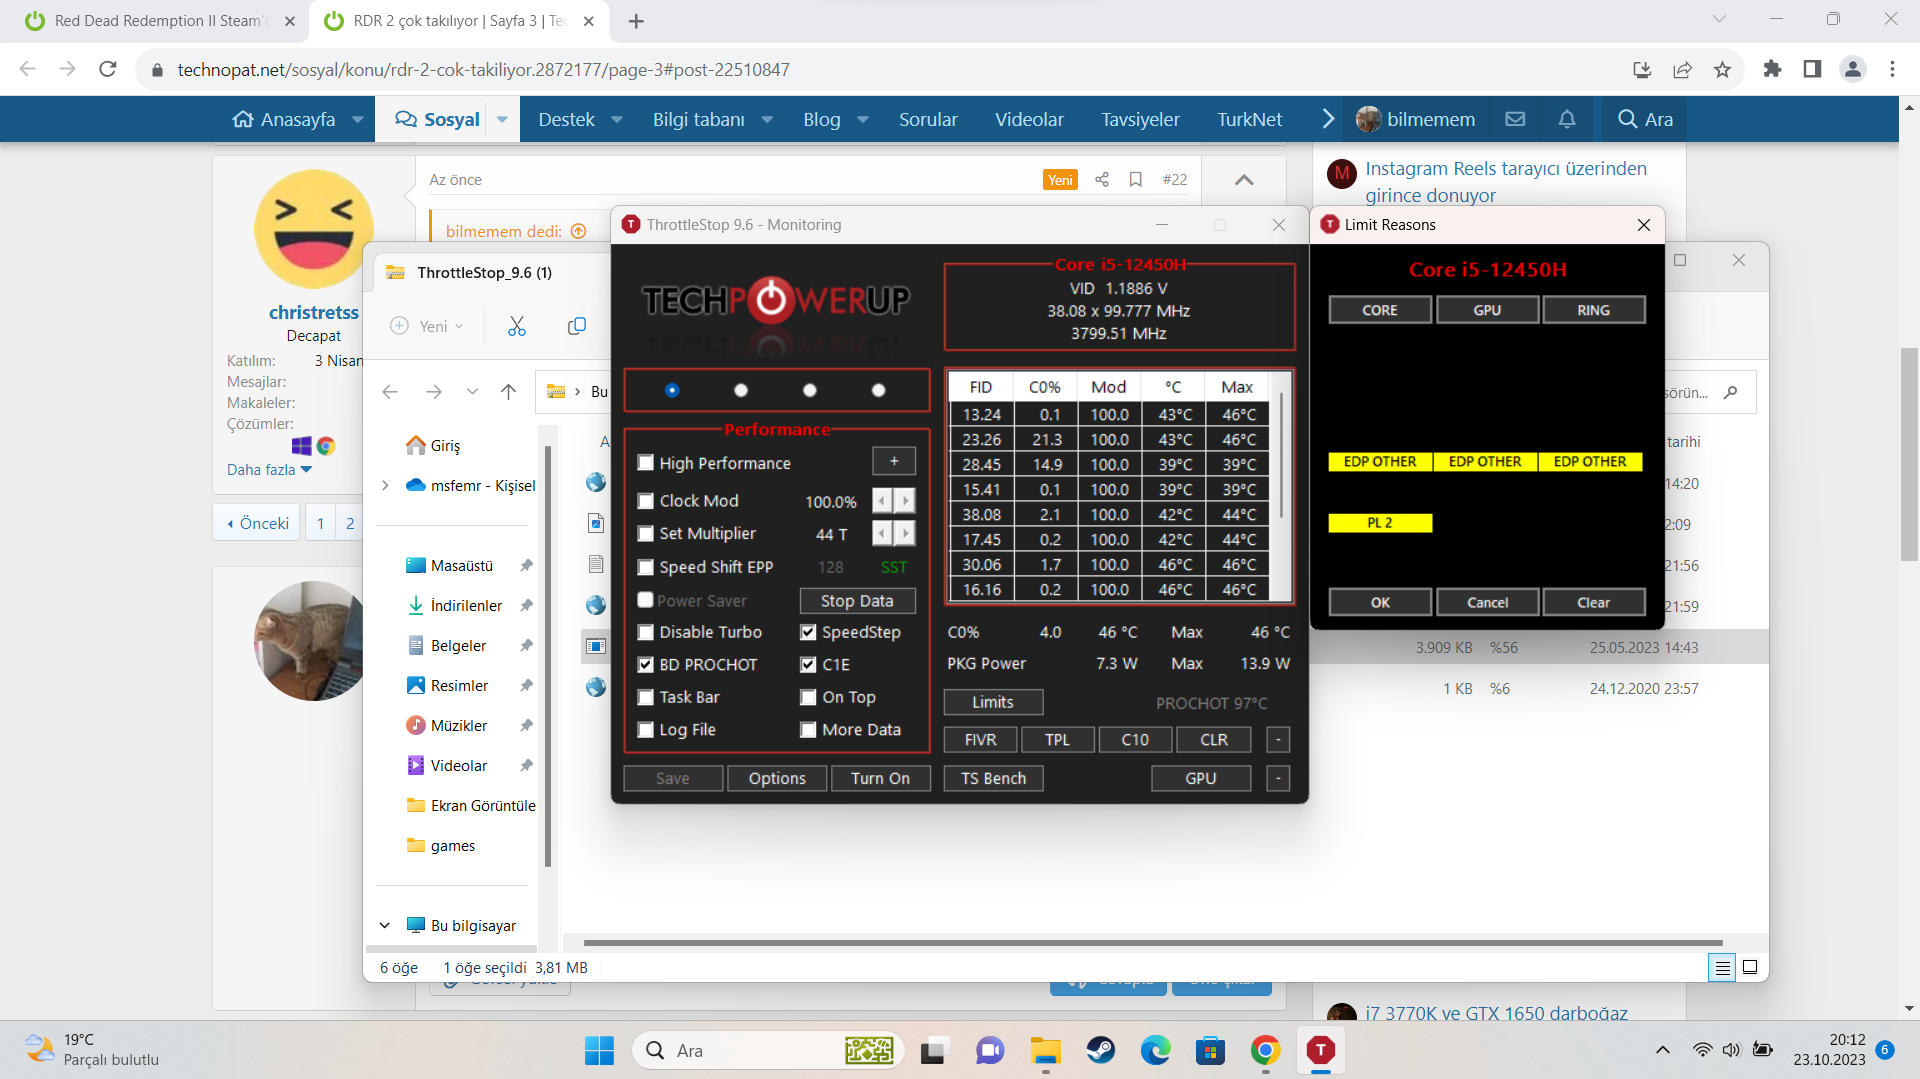Screen dimensions: 1920x1079
Task: Click the search icon in Explorer
Action: click(1730, 392)
